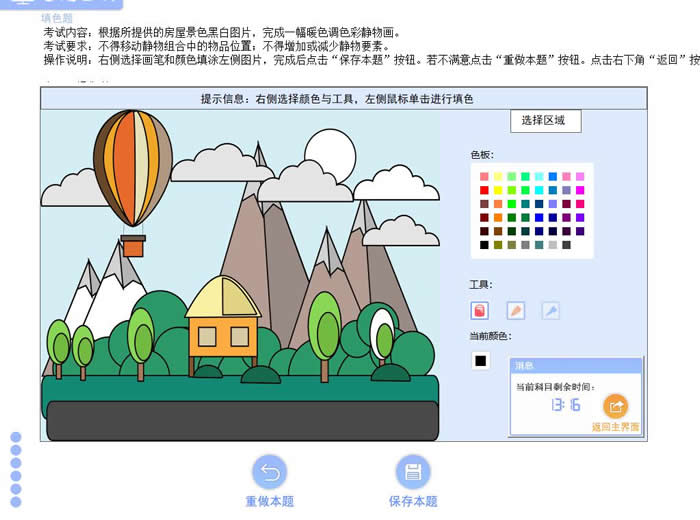Click the top dot in left sidebar

[16, 437]
